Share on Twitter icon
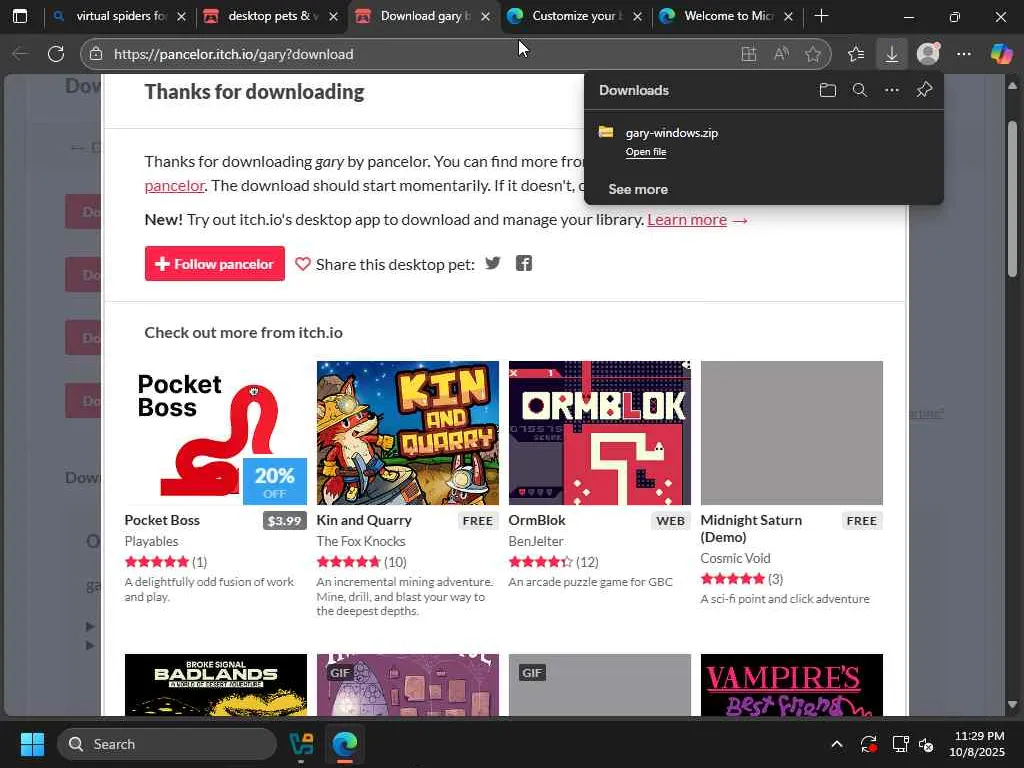 point(493,263)
